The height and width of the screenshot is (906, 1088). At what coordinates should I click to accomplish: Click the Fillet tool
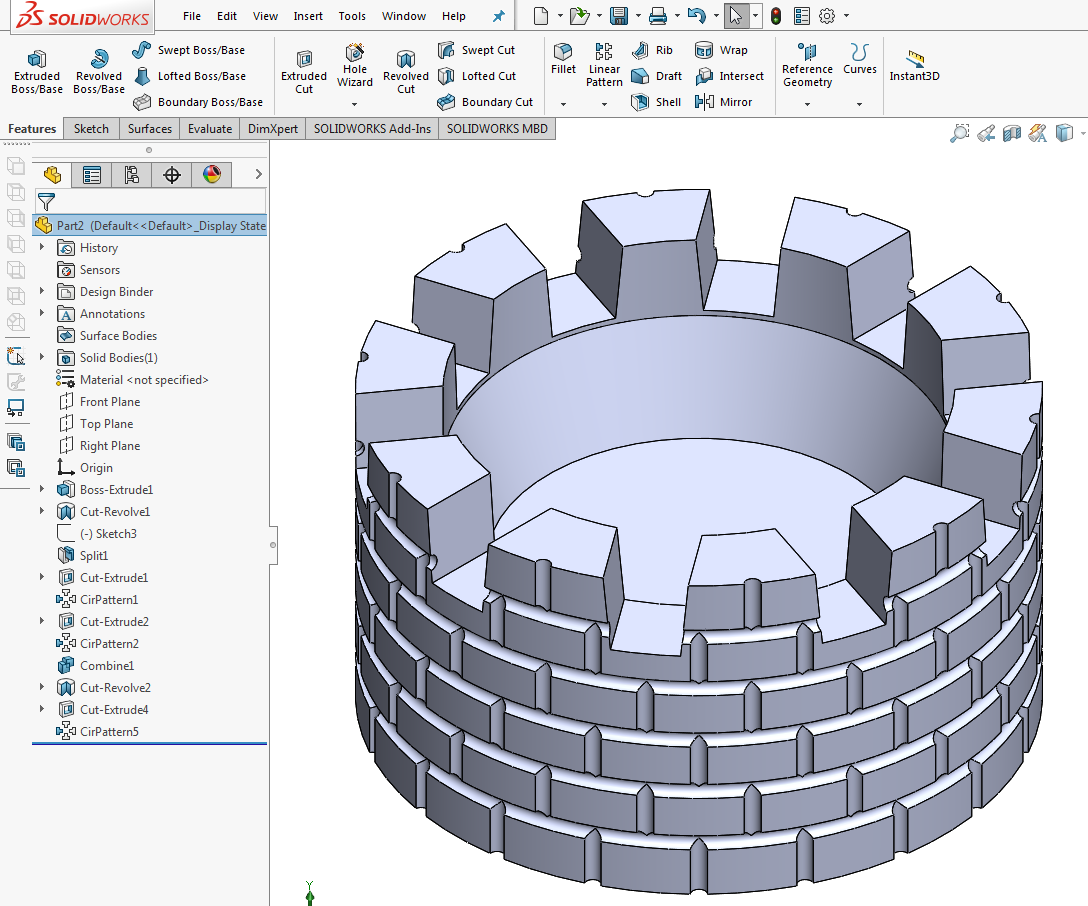point(563,59)
